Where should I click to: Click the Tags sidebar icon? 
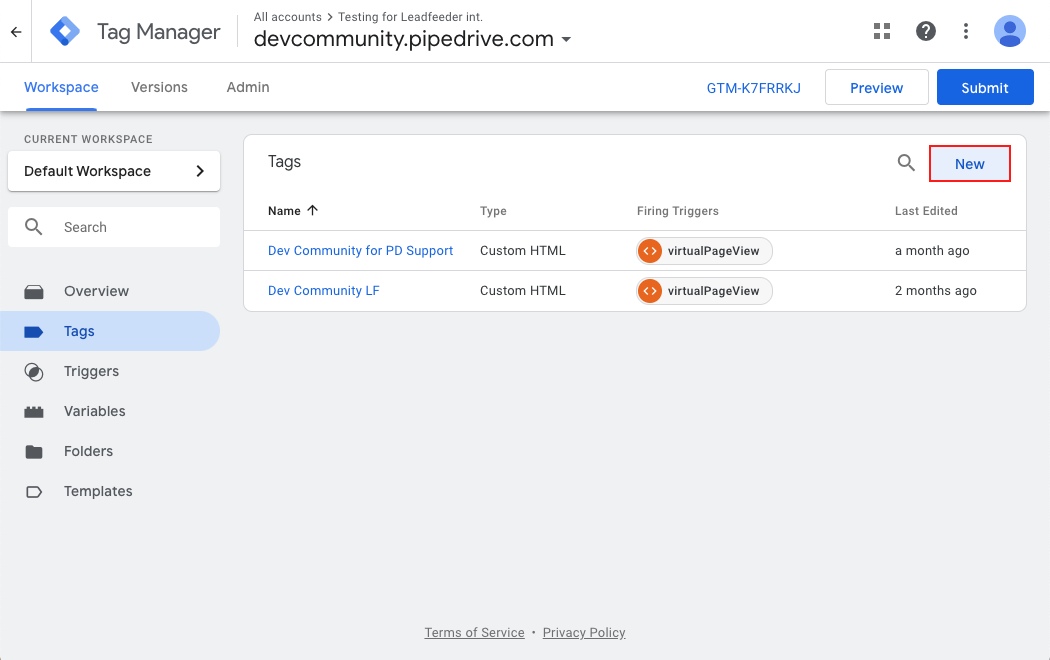pyautogui.click(x=33, y=331)
